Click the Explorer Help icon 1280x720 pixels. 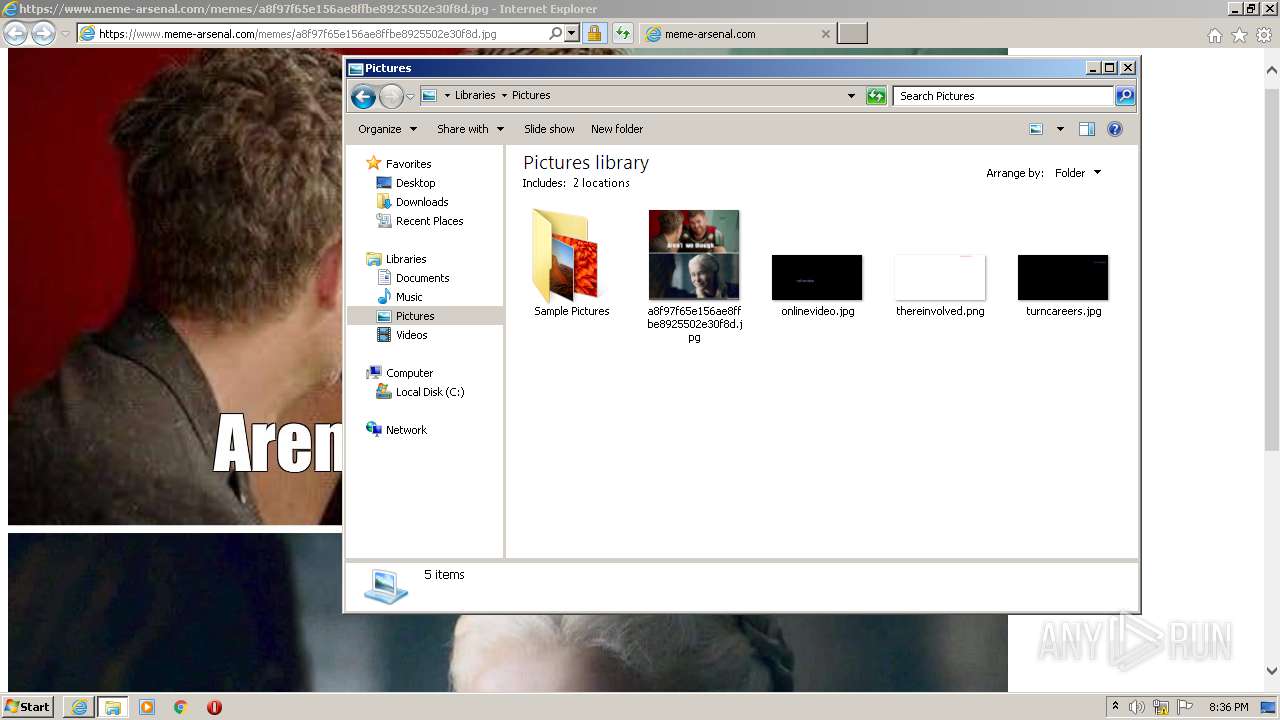(x=1115, y=129)
